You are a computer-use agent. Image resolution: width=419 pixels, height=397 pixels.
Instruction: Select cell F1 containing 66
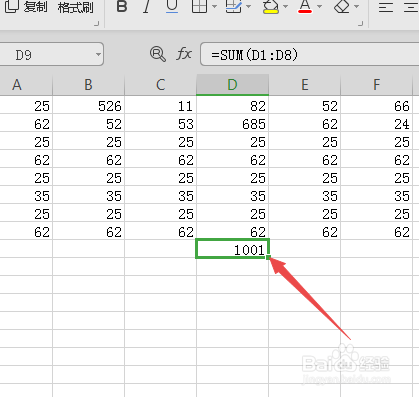376,105
